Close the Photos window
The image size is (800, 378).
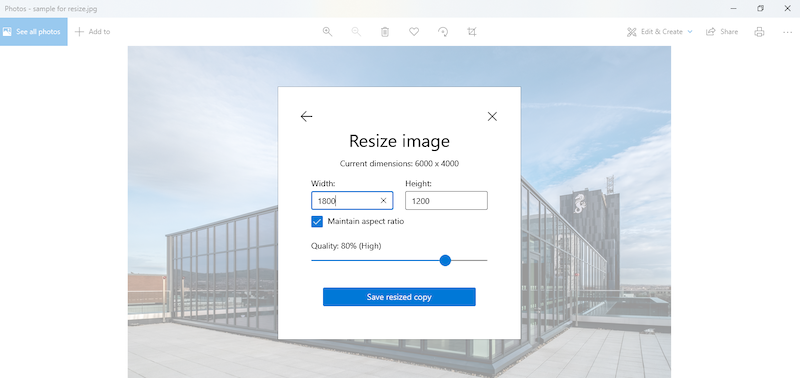[787, 8]
